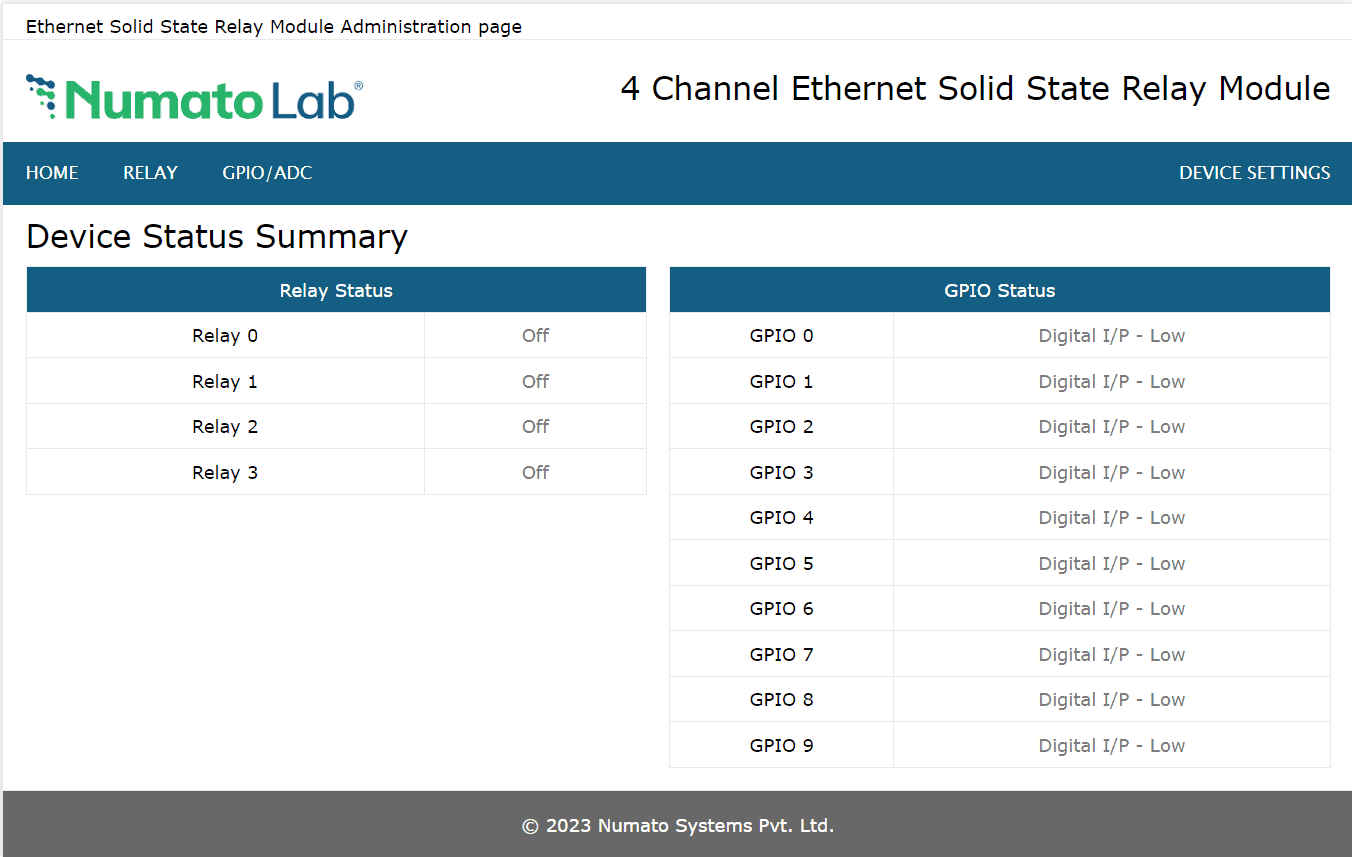This screenshot has height=857, width=1352.
Task: Select the GPIO 9 row label
Action: coord(781,746)
